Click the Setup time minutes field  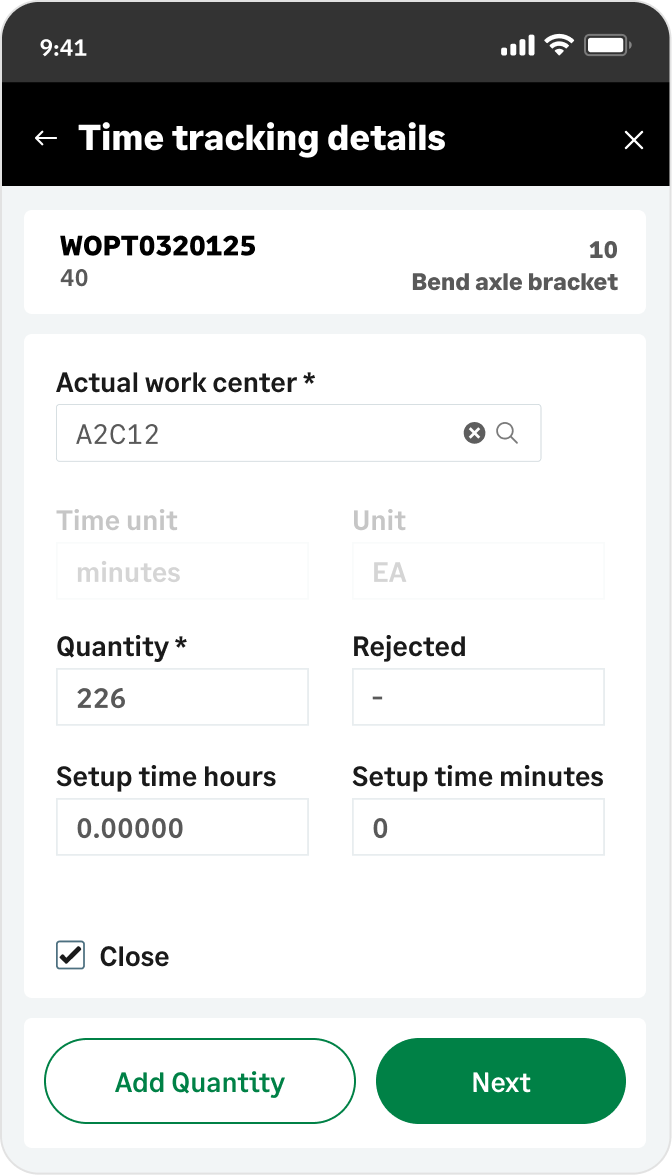click(x=478, y=827)
